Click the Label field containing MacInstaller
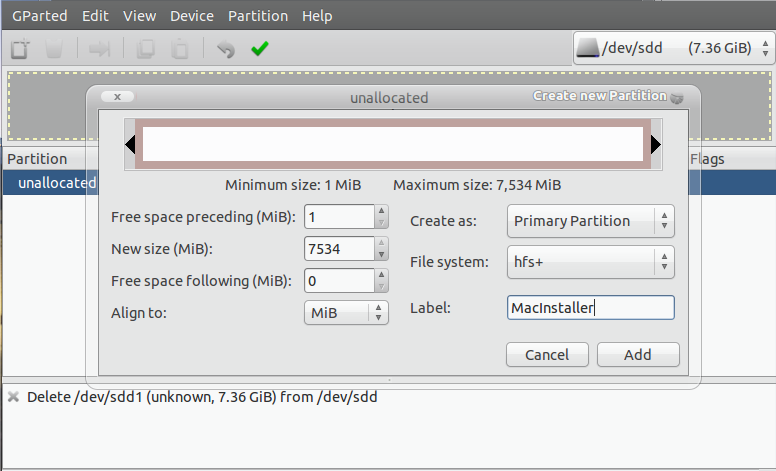The width and height of the screenshot is (776, 471). [x=590, y=308]
